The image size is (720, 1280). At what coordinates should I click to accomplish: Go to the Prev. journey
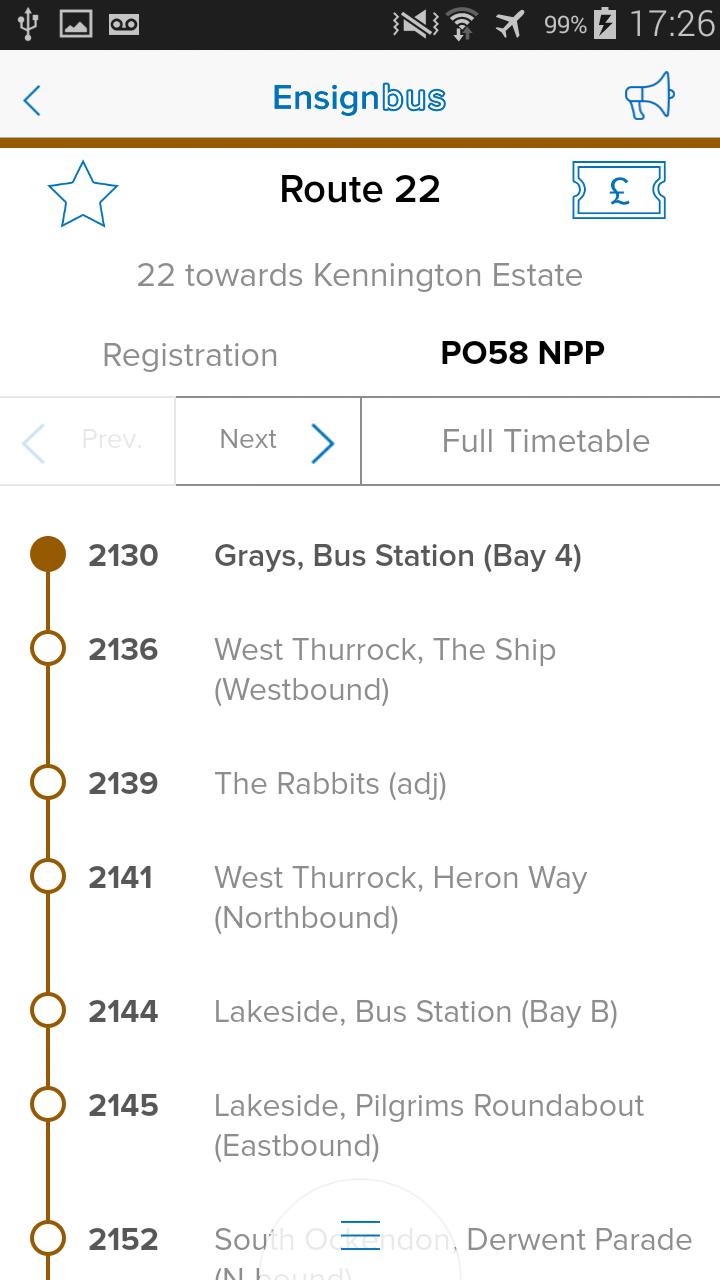[87, 441]
